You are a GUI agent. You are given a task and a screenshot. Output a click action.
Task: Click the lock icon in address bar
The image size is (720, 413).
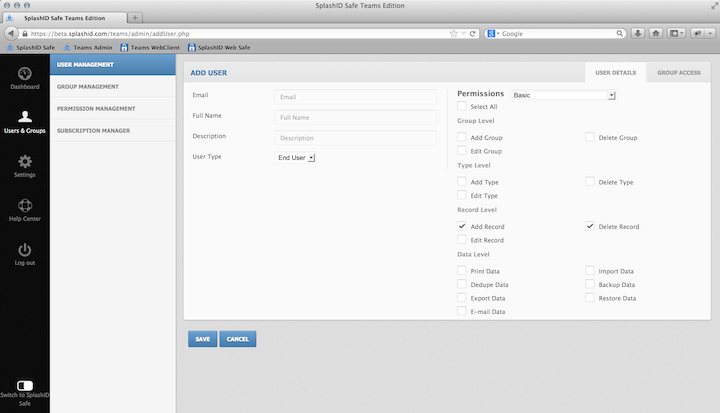coord(25,34)
